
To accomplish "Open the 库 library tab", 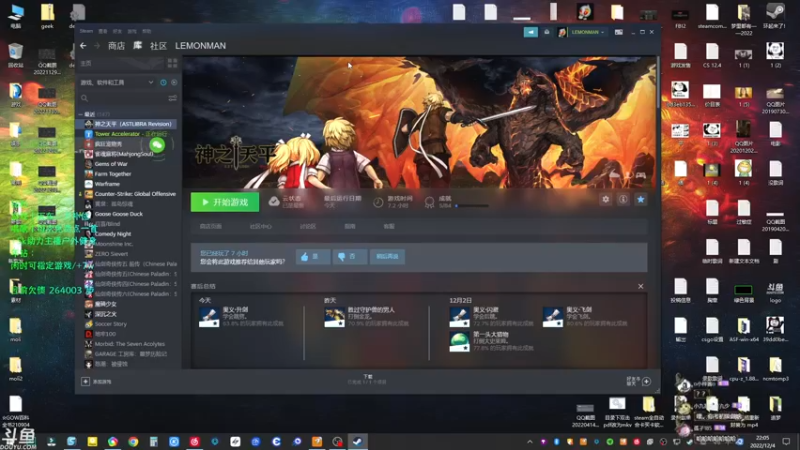I will (138, 45).
